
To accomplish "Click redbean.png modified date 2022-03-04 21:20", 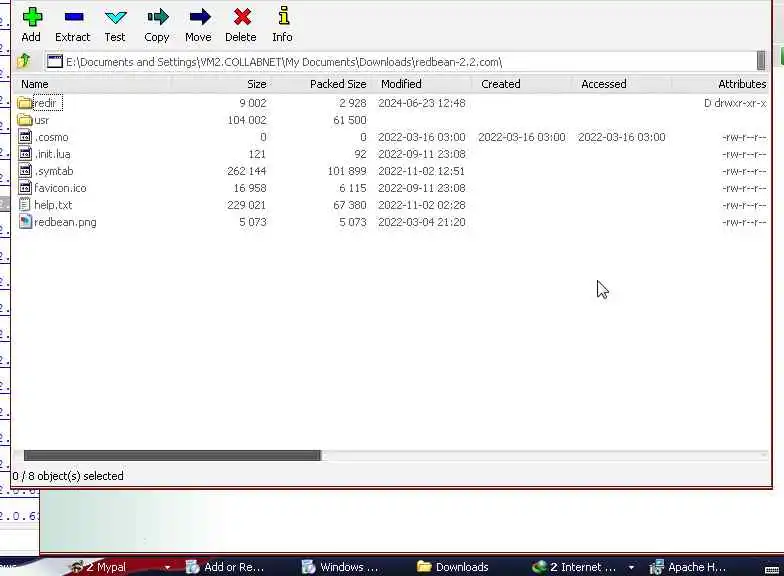I will point(422,222).
